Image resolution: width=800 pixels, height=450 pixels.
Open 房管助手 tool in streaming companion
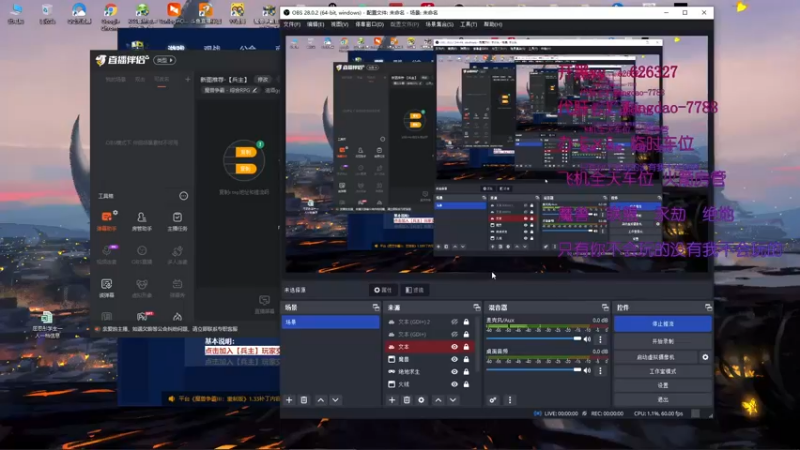pos(142,220)
